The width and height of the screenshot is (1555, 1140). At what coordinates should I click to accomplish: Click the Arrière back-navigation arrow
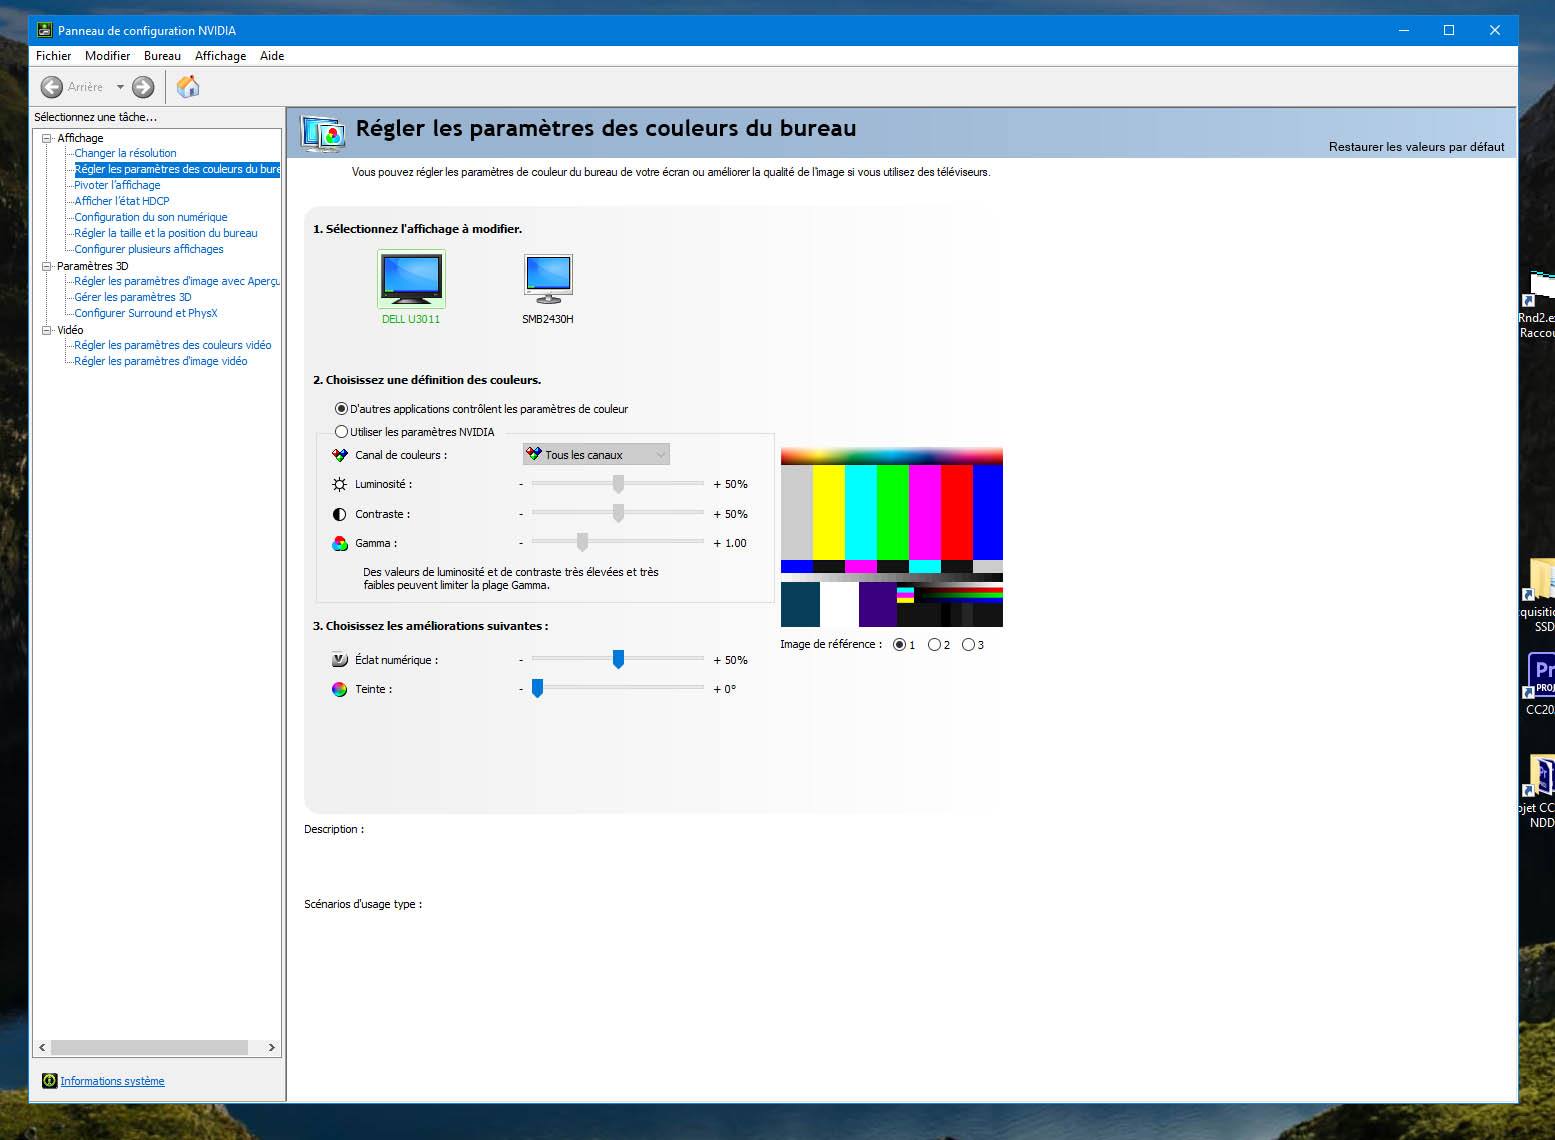click(x=52, y=86)
